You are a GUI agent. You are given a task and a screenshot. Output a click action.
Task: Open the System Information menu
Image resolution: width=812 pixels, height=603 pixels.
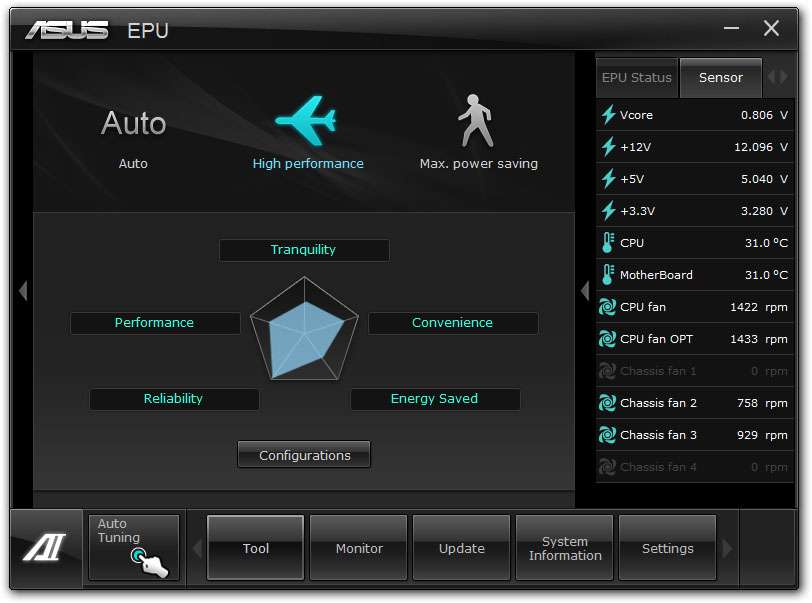tap(564, 548)
